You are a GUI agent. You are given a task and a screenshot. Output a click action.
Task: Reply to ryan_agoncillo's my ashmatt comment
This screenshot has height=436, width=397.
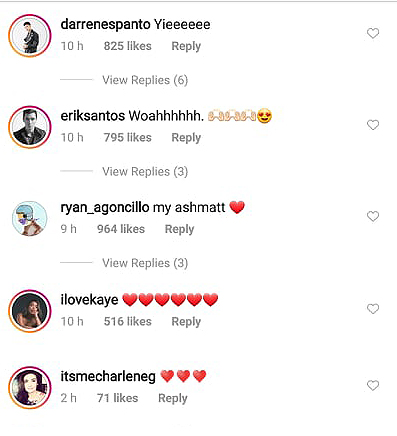click(179, 229)
